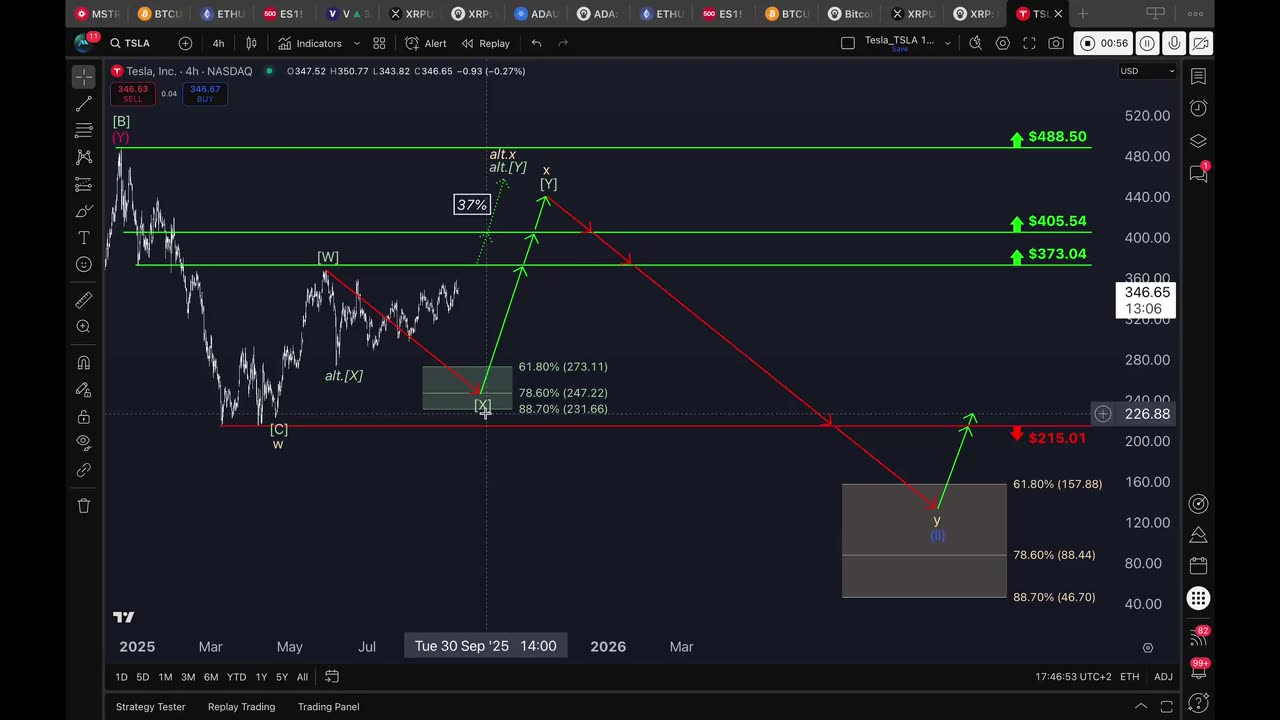Toggle the recording webcam

pos(1201,43)
